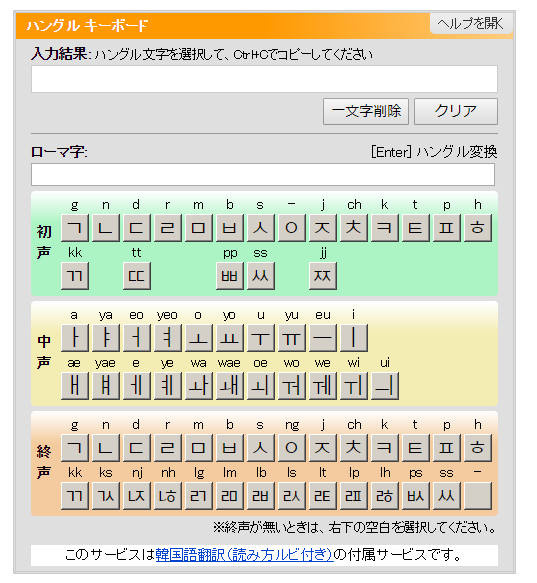537x583 pixels.
Task: Click initial consonant ㅌ (t) key
Action: tap(416, 228)
